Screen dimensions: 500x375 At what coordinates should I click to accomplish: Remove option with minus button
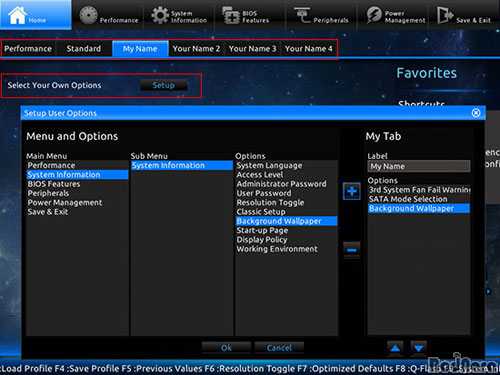tap(352, 250)
